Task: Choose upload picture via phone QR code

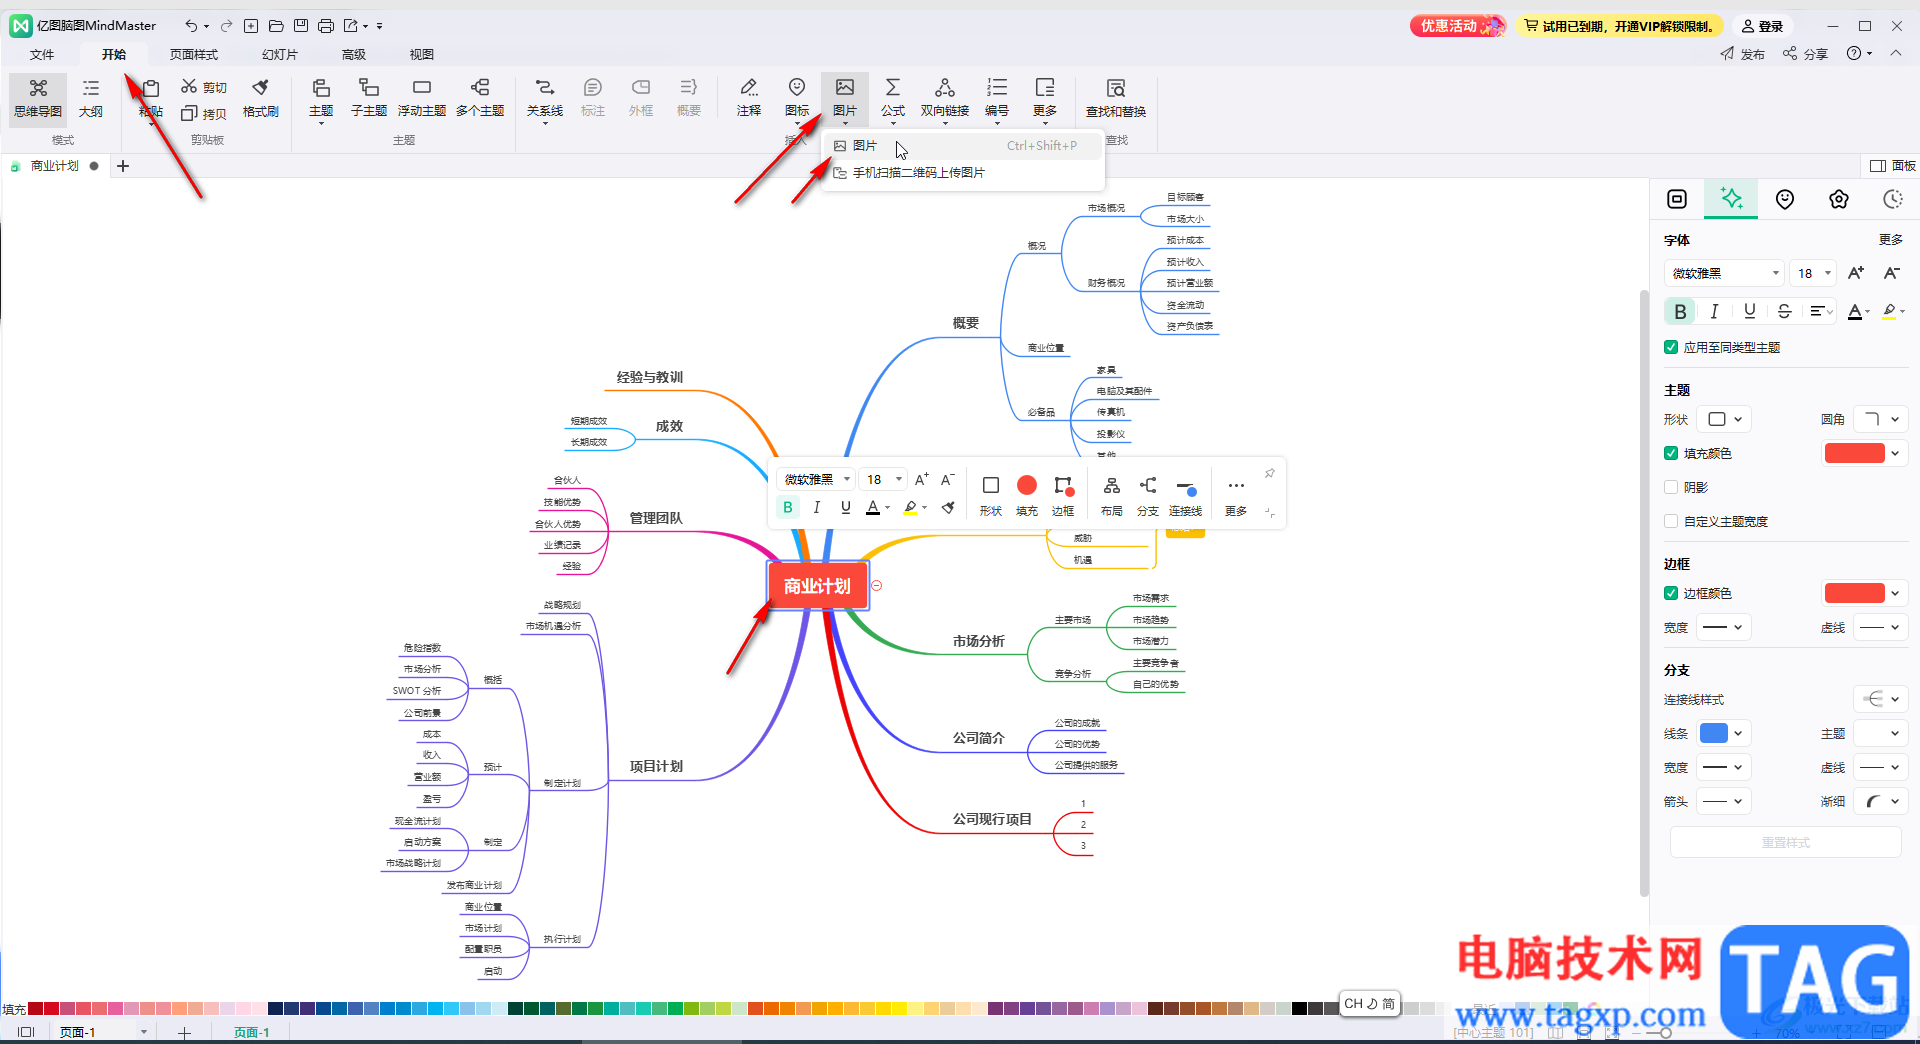Action: coord(964,173)
